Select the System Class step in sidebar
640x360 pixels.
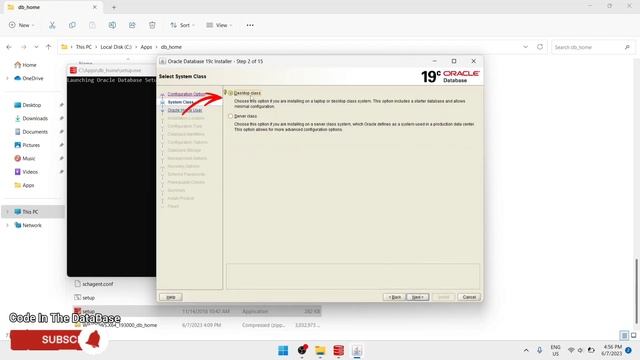(180, 102)
